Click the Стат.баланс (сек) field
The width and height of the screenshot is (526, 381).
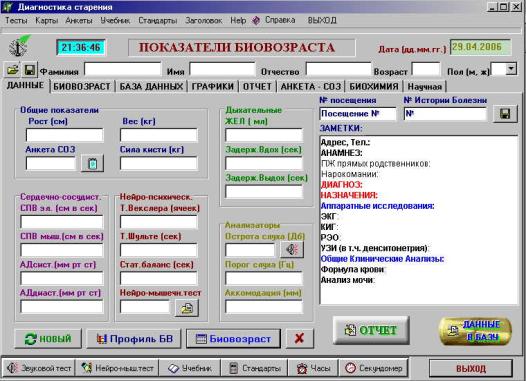[159, 278]
